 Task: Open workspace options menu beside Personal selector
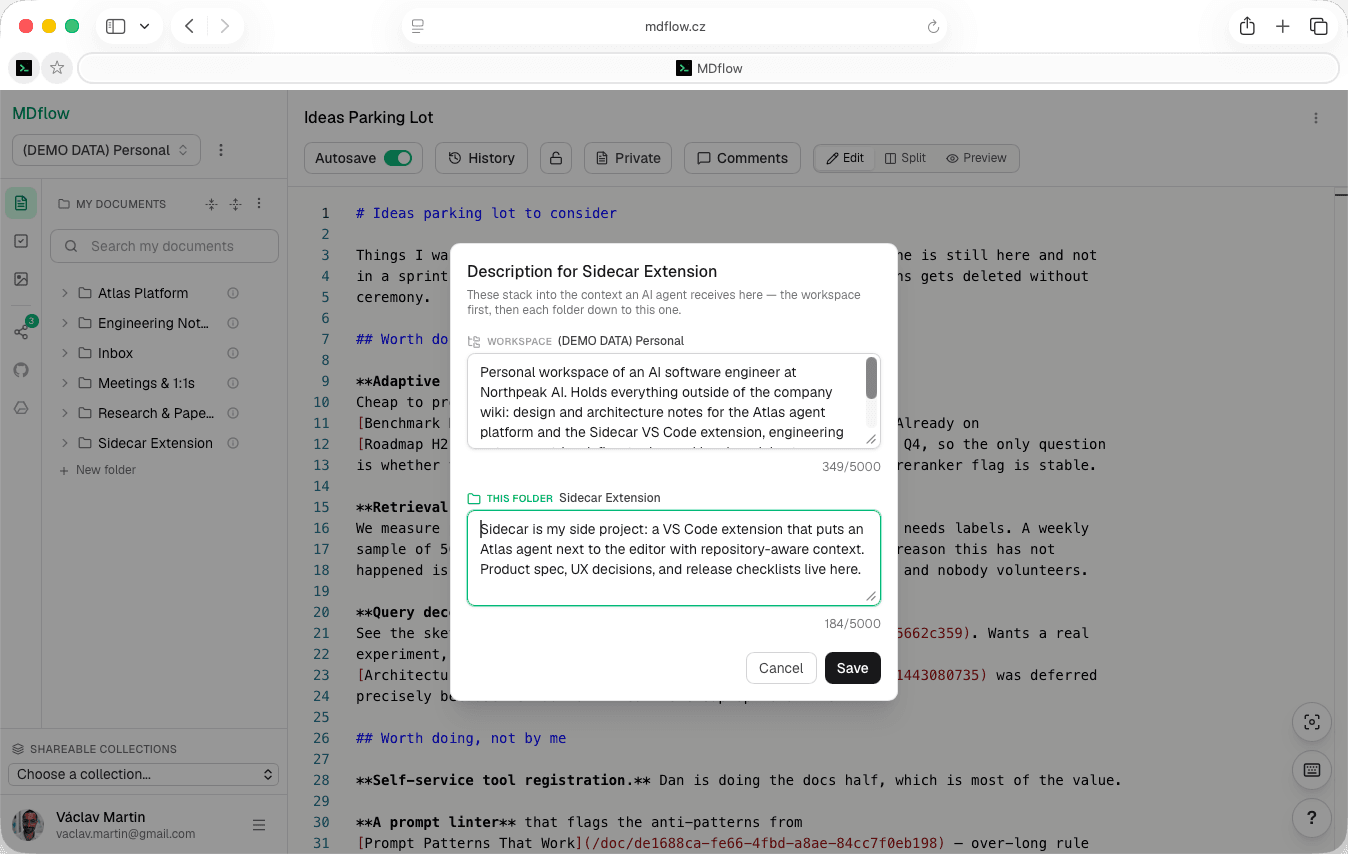[x=221, y=150]
